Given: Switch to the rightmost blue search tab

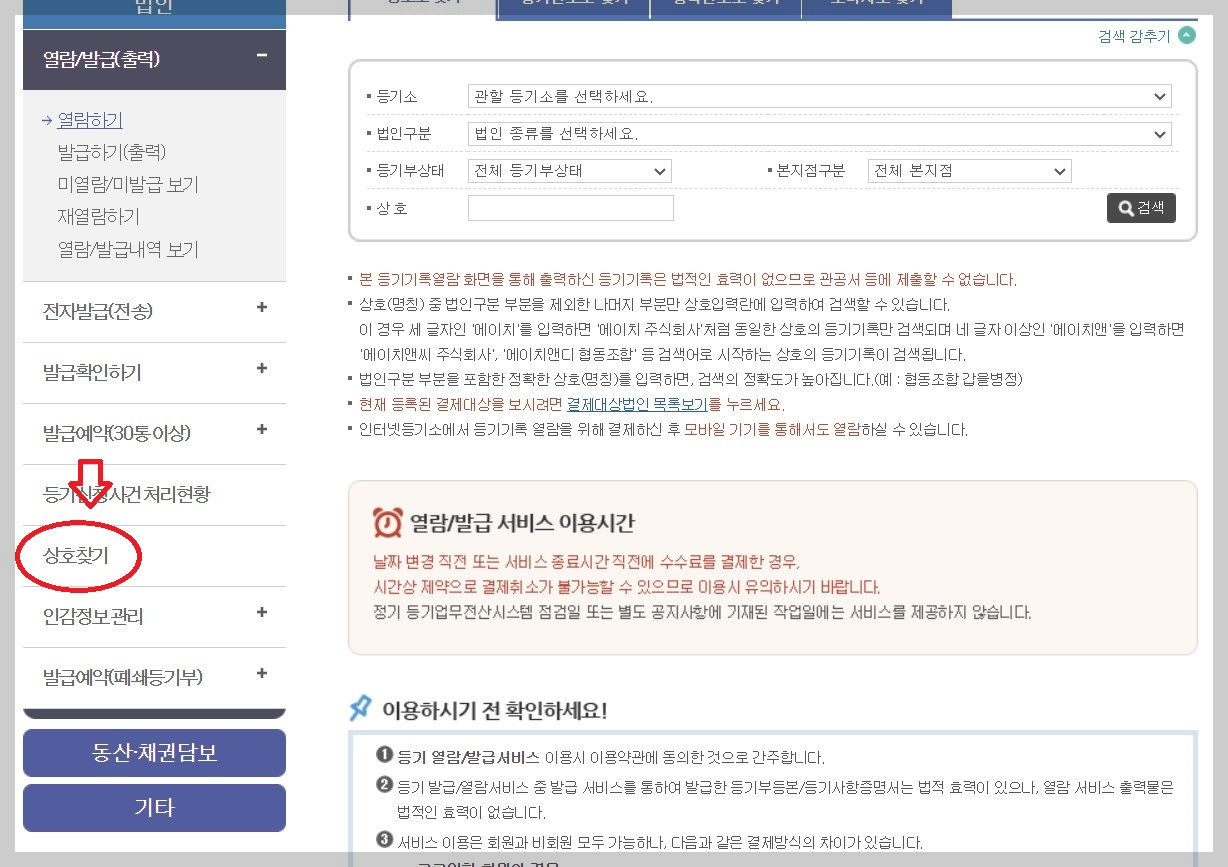Looking at the screenshot, I should [x=877, y=7].
